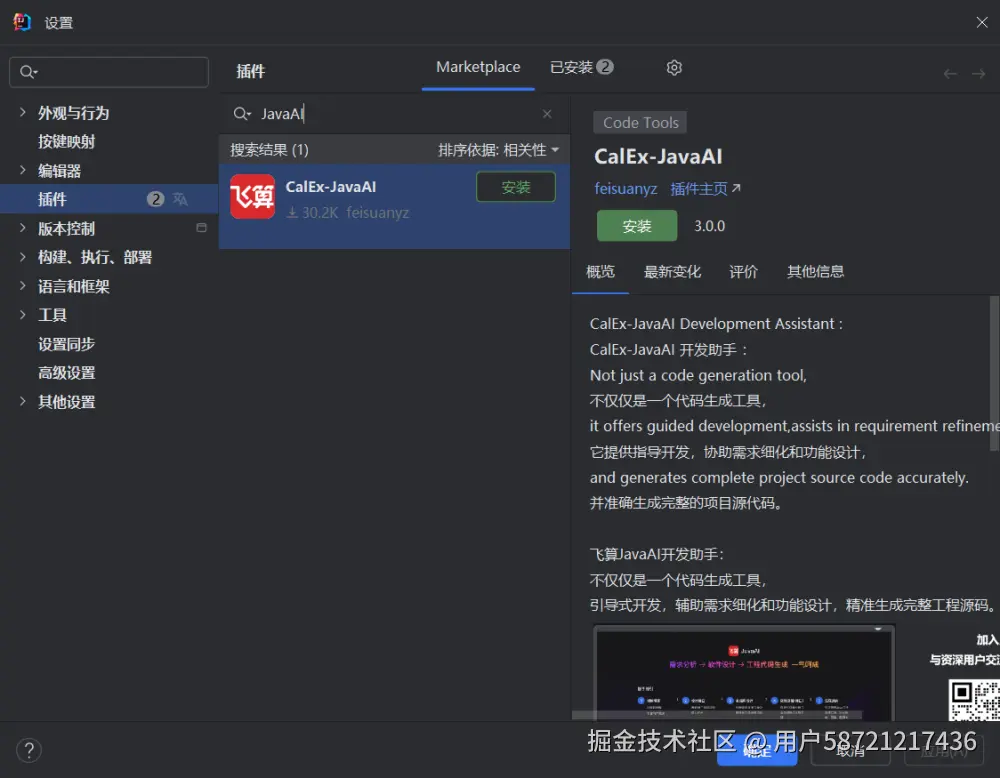Image resolution: width=1000 pixels, height=778 pixels.
Task: Switch to the 已安装 tab
Action: coord(582,67)
